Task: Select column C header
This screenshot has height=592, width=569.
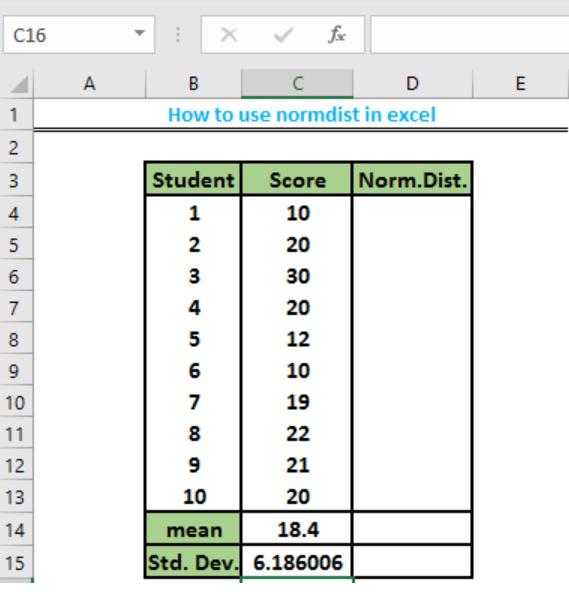Action: pyautogui.click(x=298, y=83)
